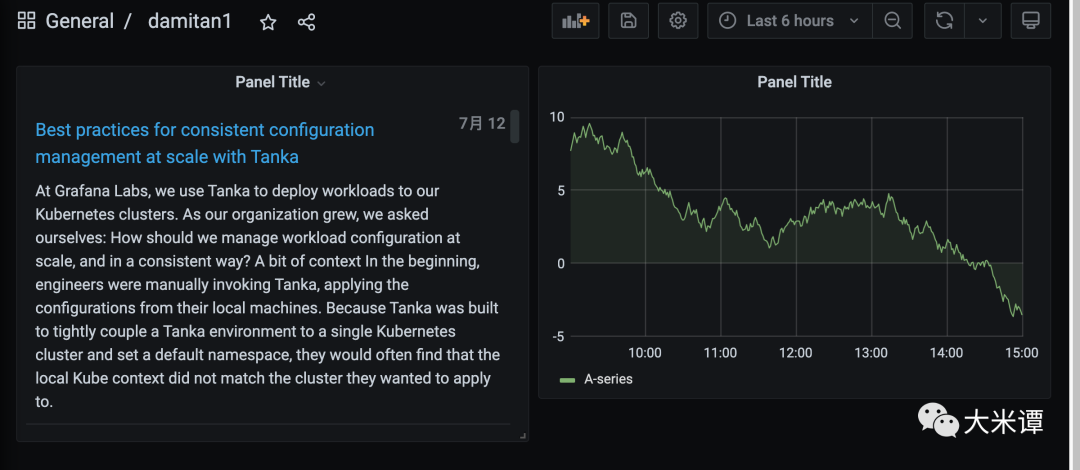Viewport: 1080px width, 470px height.
Task: Click the news panel resize handle
Action: (x=522, y=436)
